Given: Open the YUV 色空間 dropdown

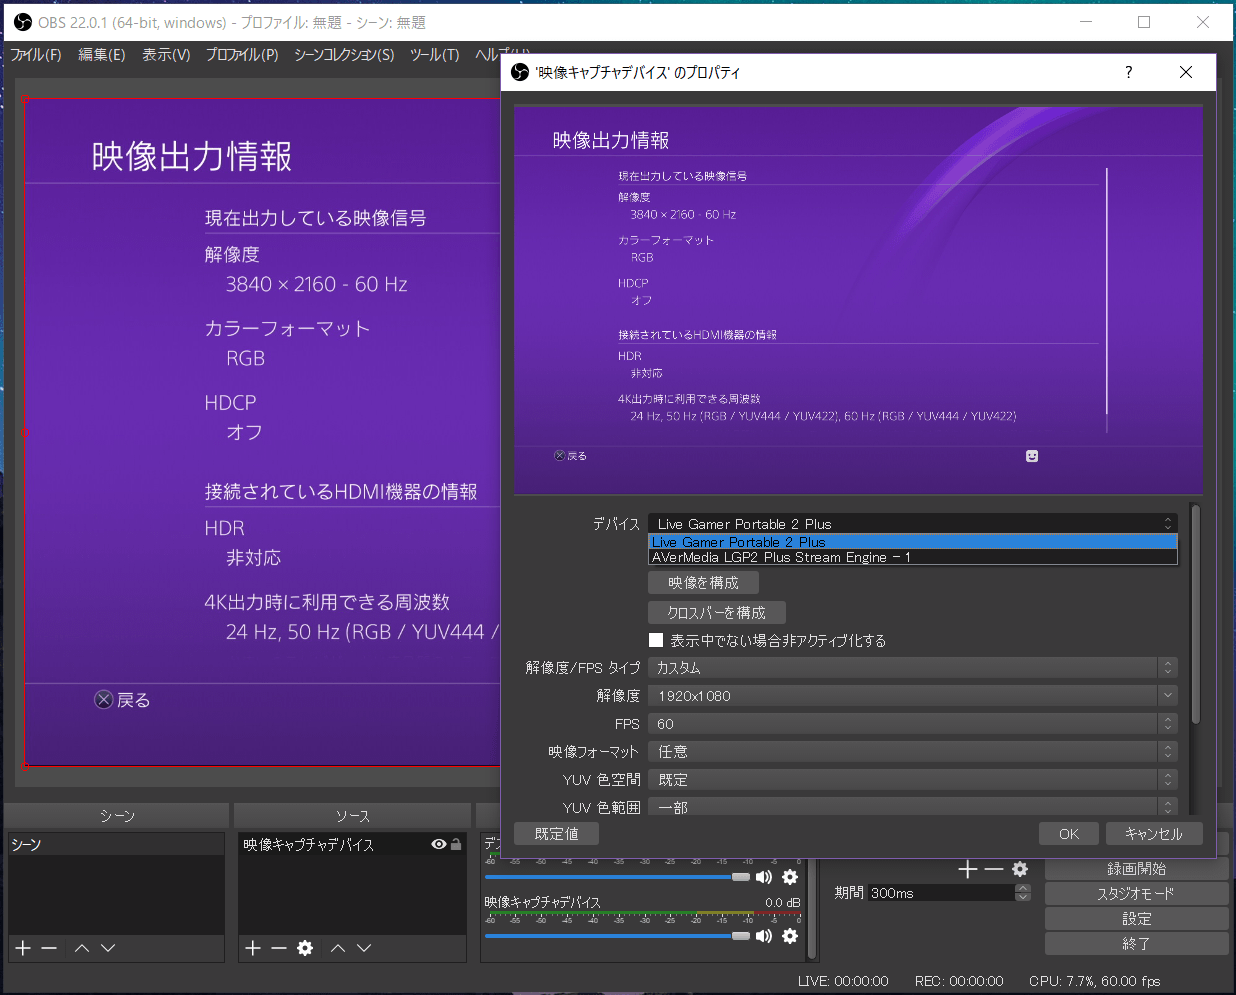Looking at the screenshot, I should 913,780.
